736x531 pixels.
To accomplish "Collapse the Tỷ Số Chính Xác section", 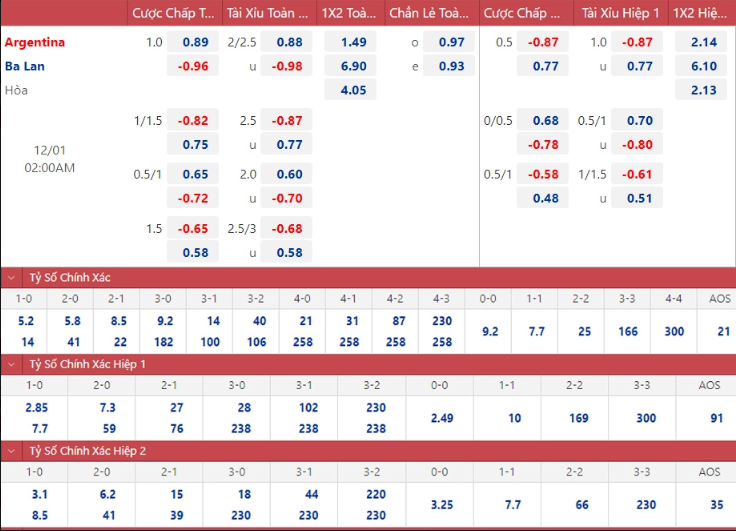I will [x=11, y=277].
